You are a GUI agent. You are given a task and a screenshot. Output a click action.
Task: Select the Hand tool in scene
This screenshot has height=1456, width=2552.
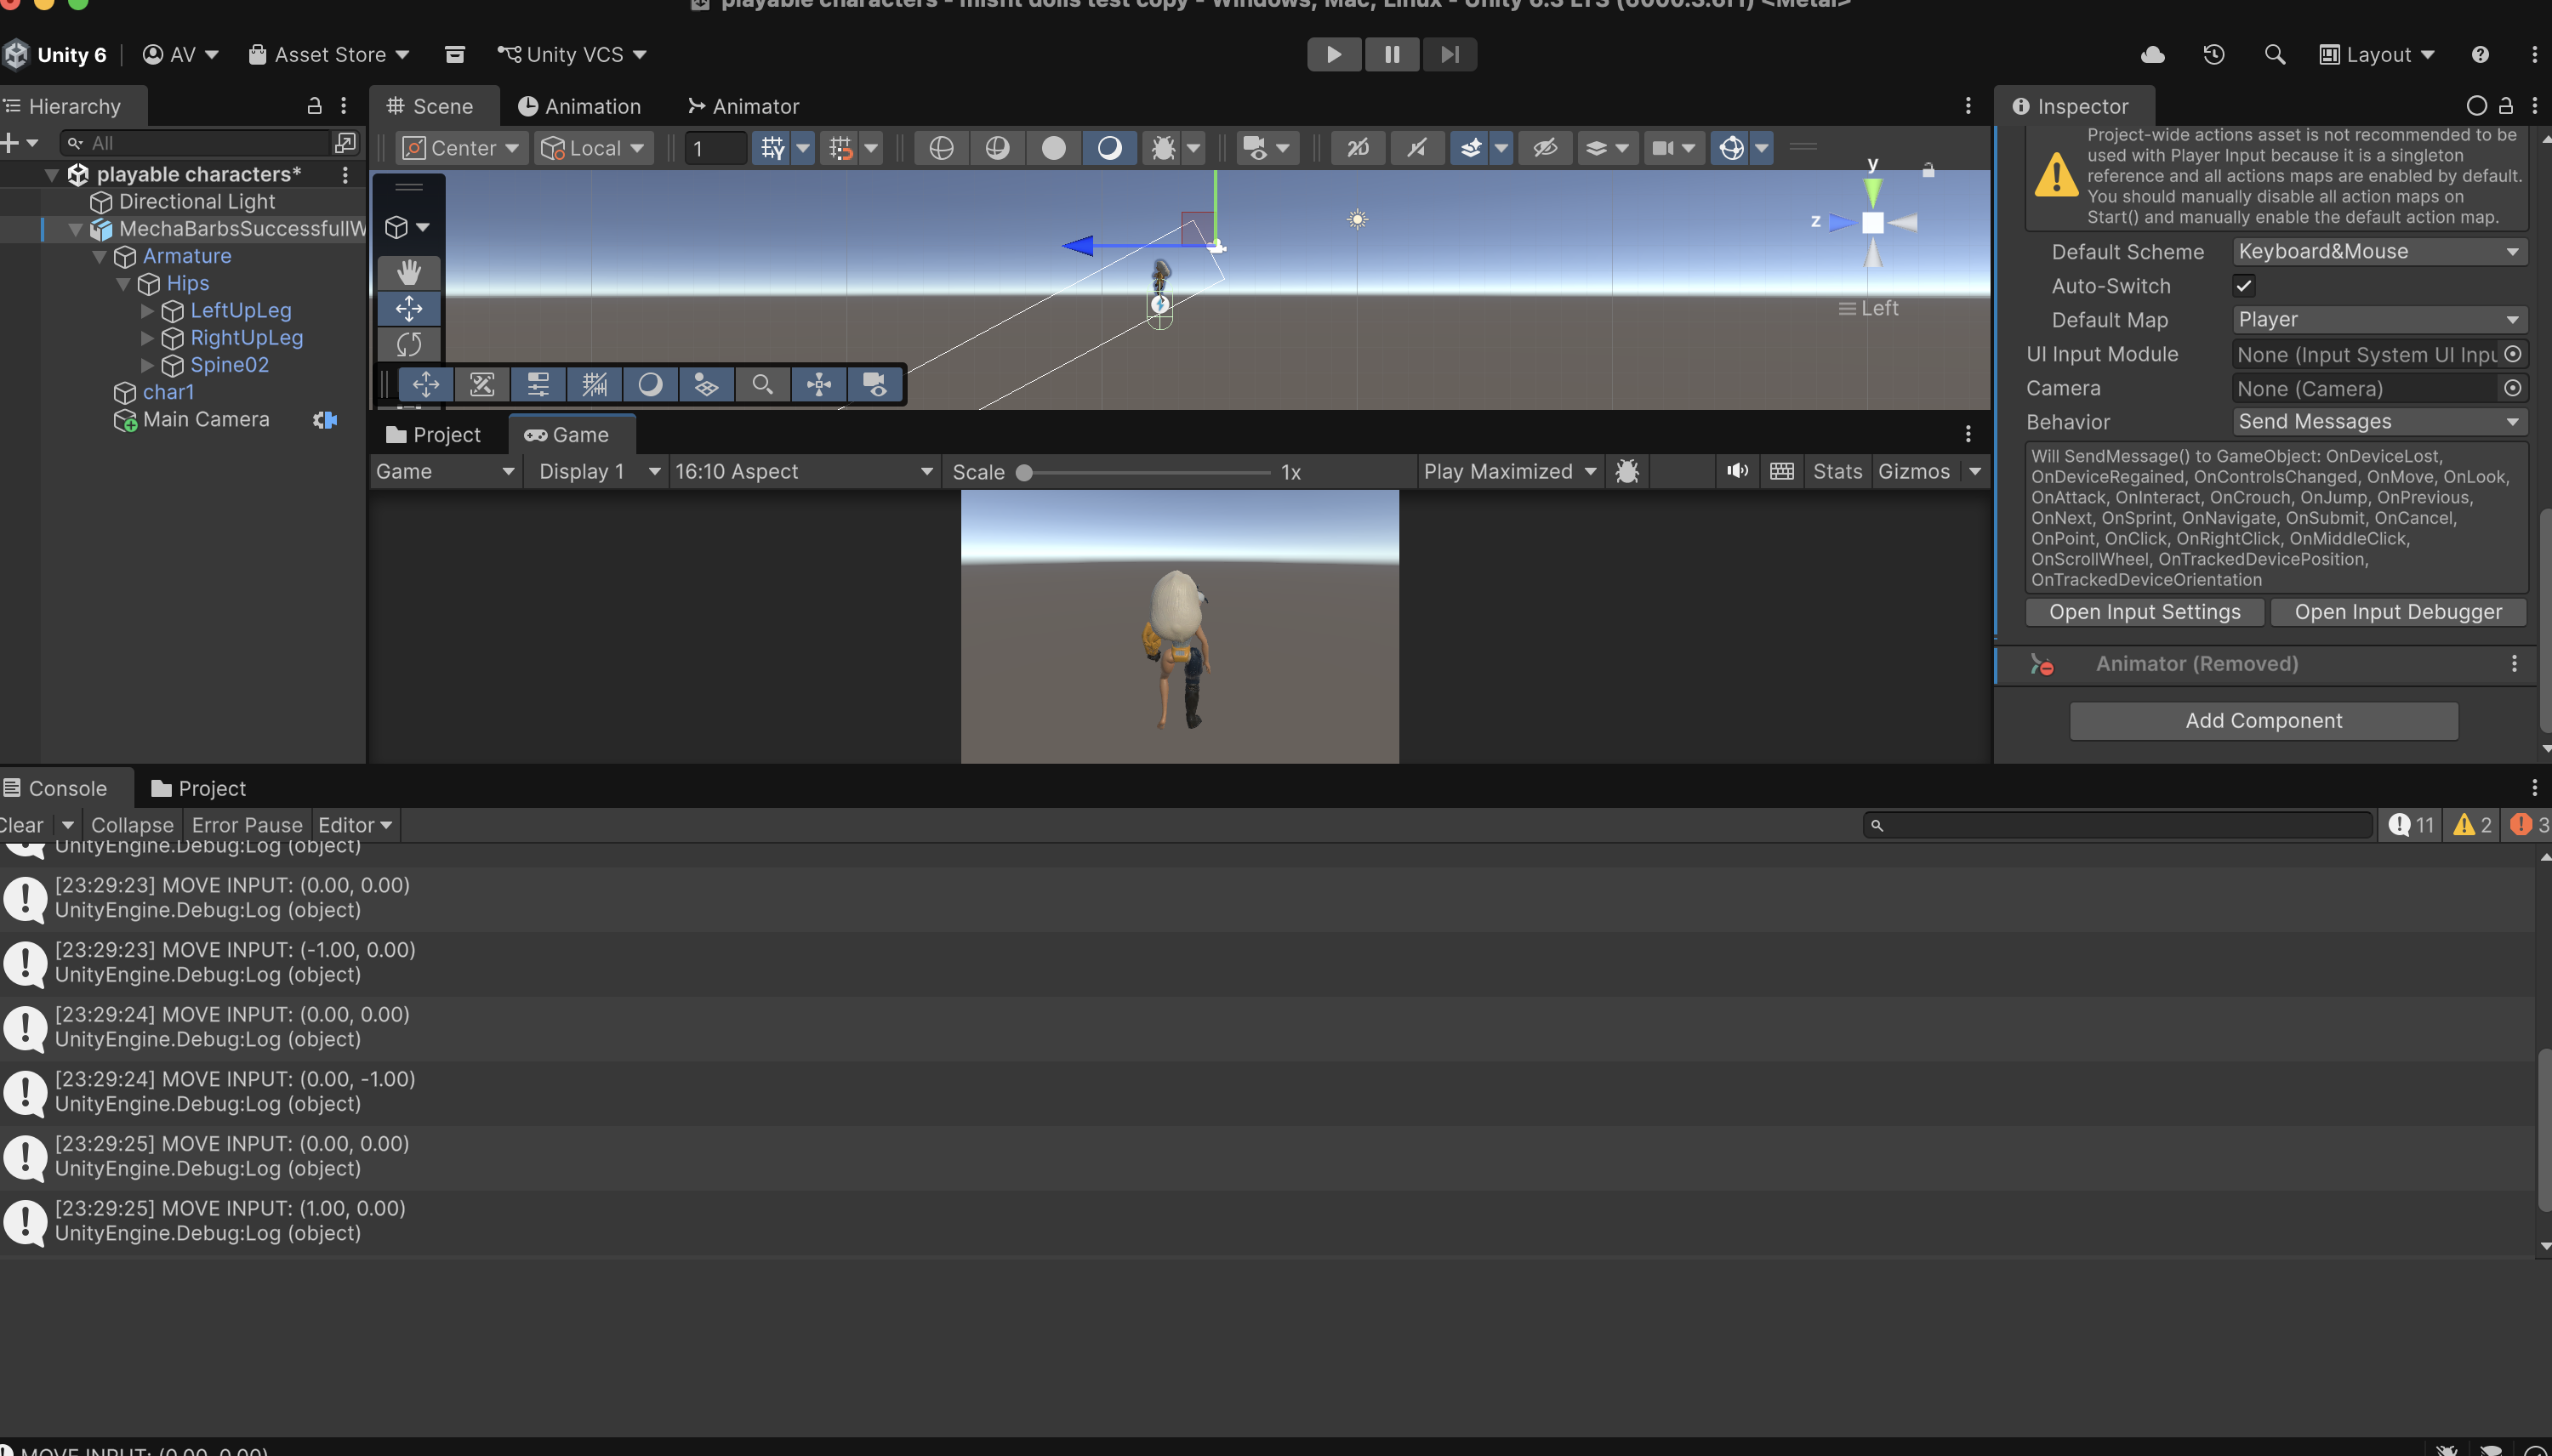click(x=408, y=272)
